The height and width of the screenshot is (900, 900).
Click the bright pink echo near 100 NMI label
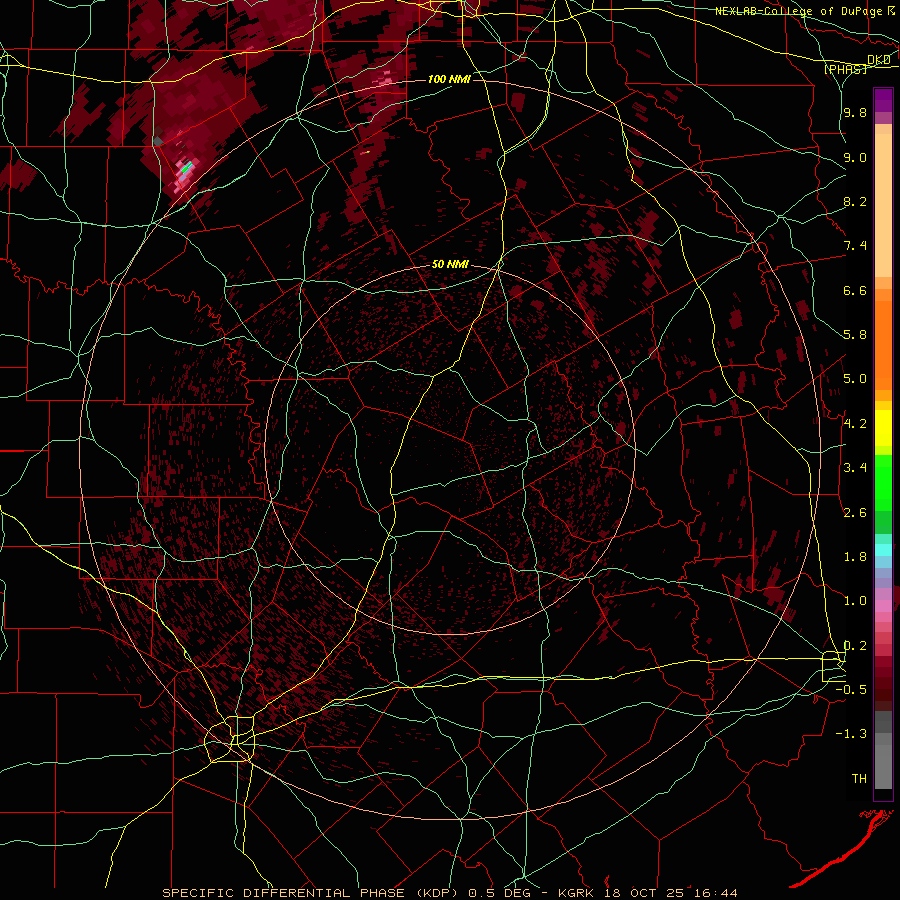click(385, 79)
